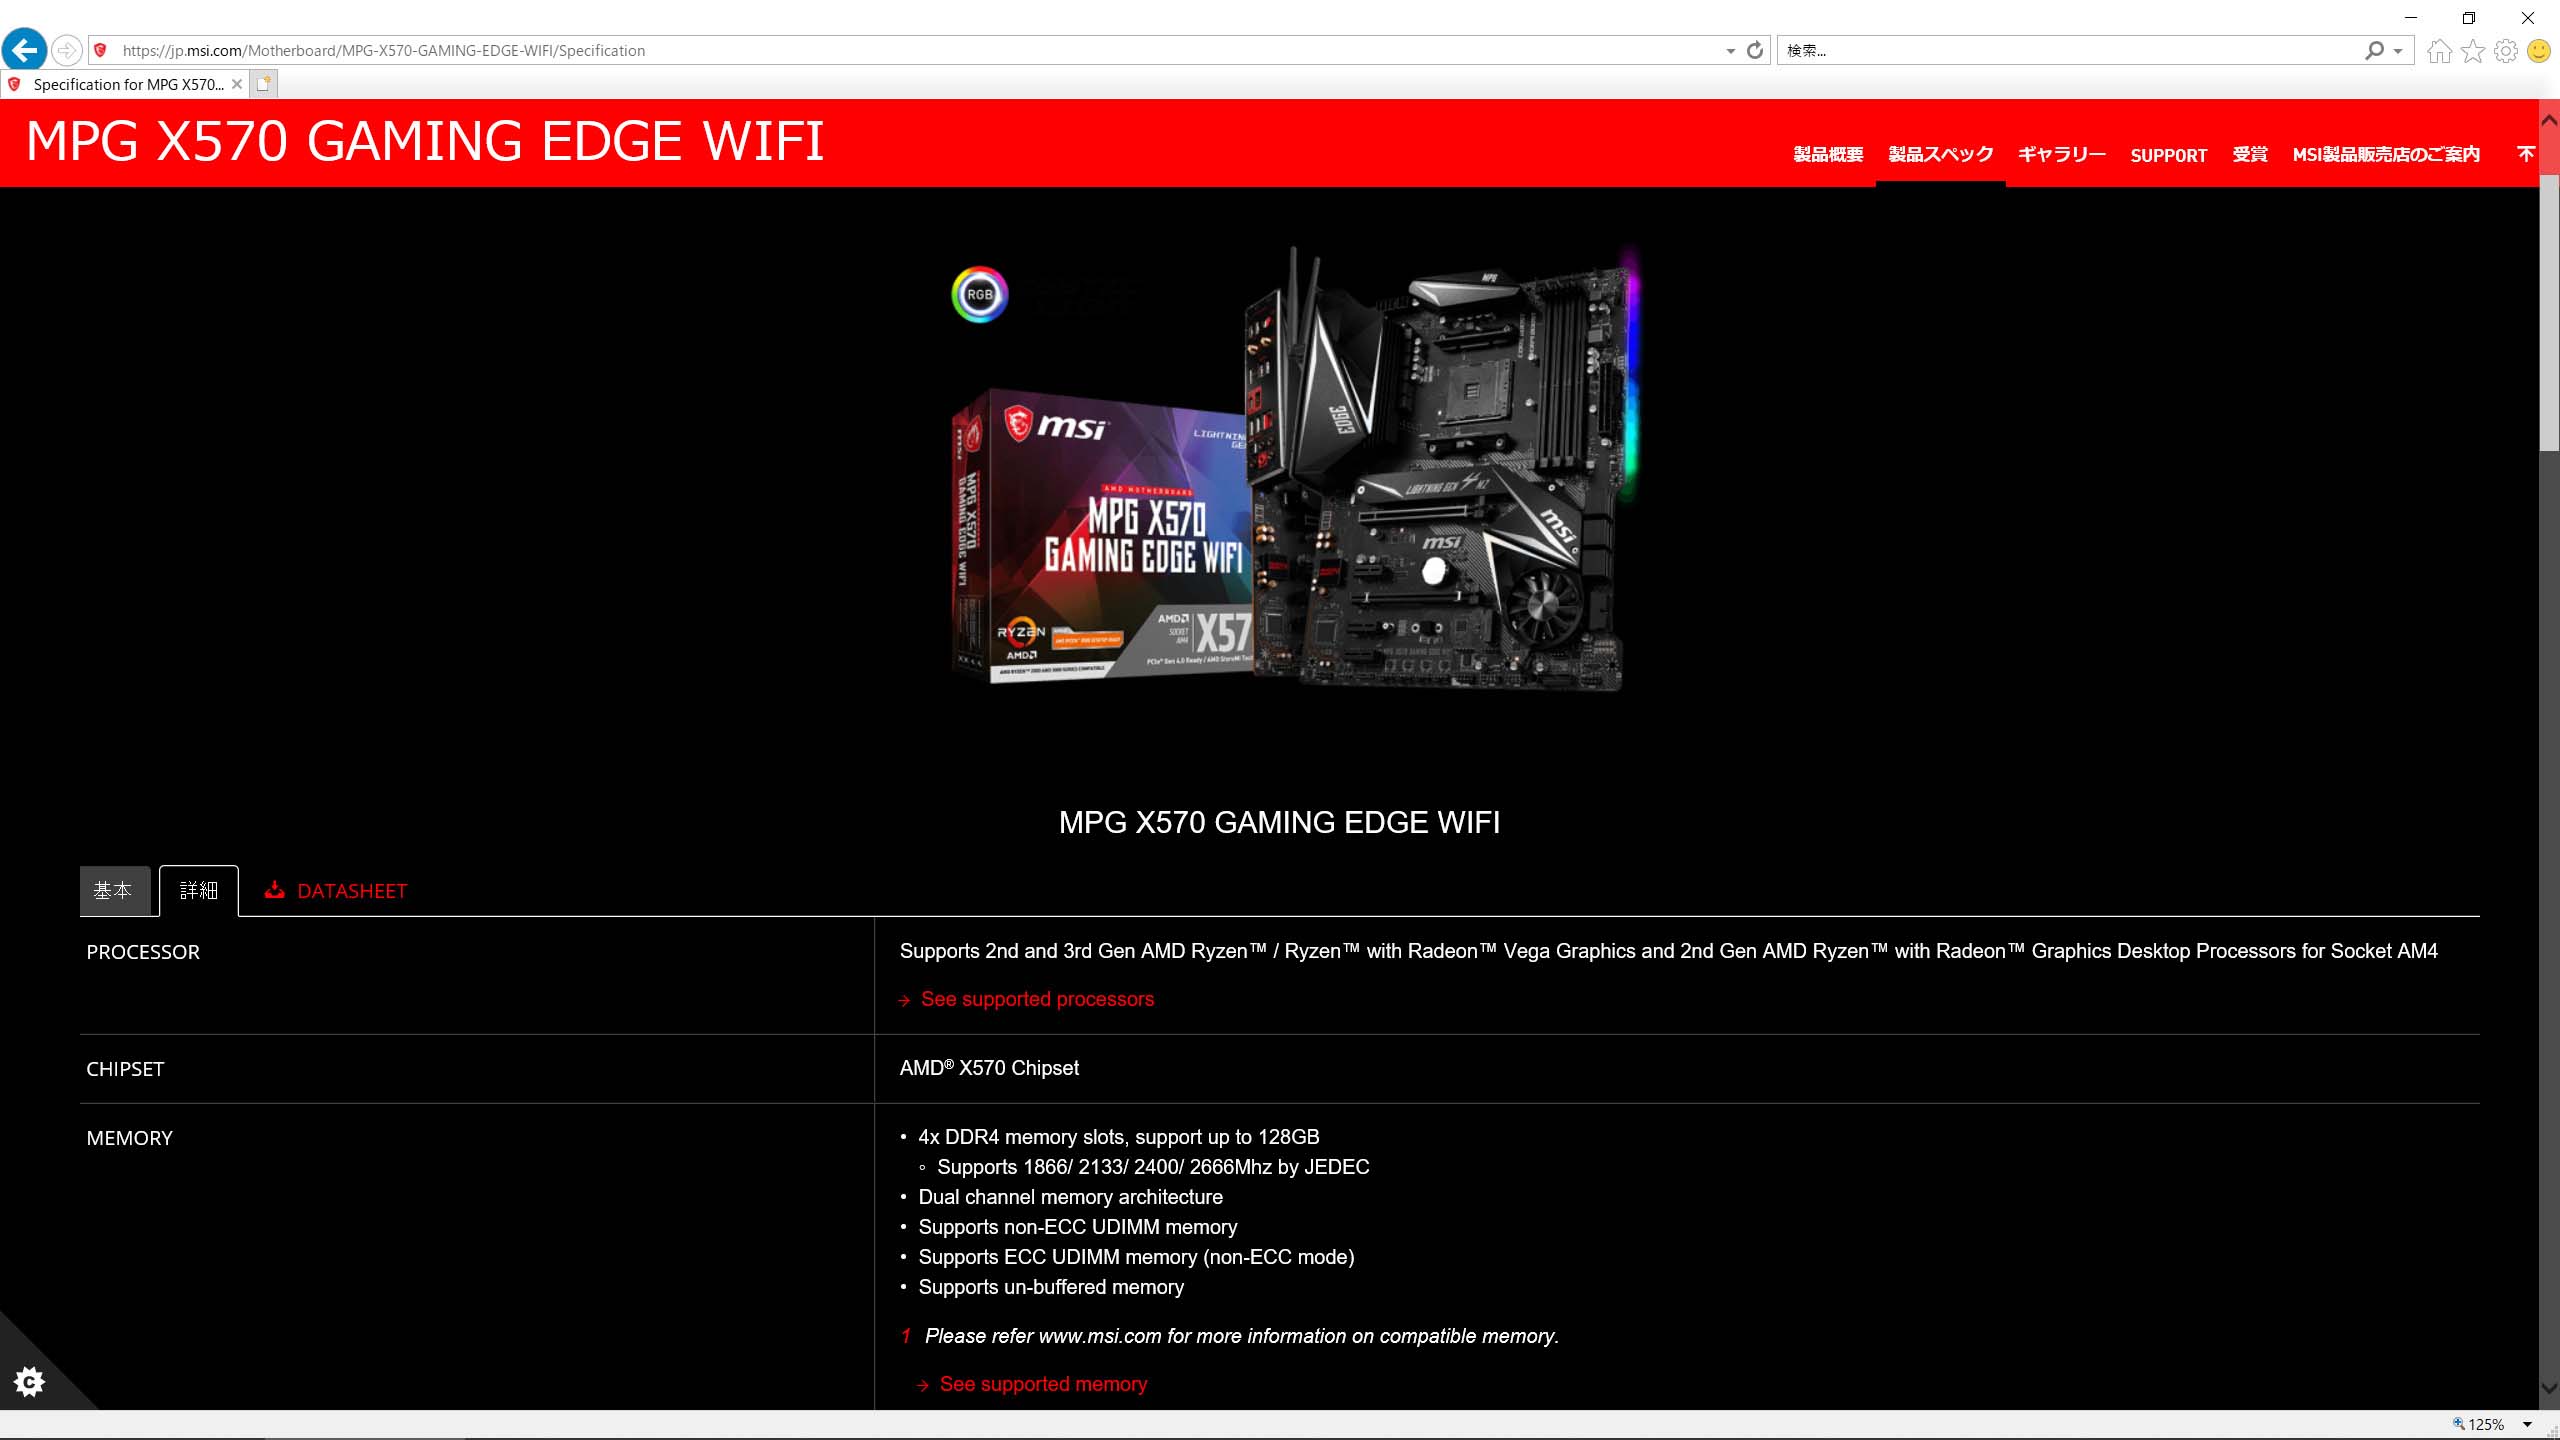Viewport: 2560px width, 1440px height.
Task: Click the DATASHEET download icon
Action: coord(274,890)
